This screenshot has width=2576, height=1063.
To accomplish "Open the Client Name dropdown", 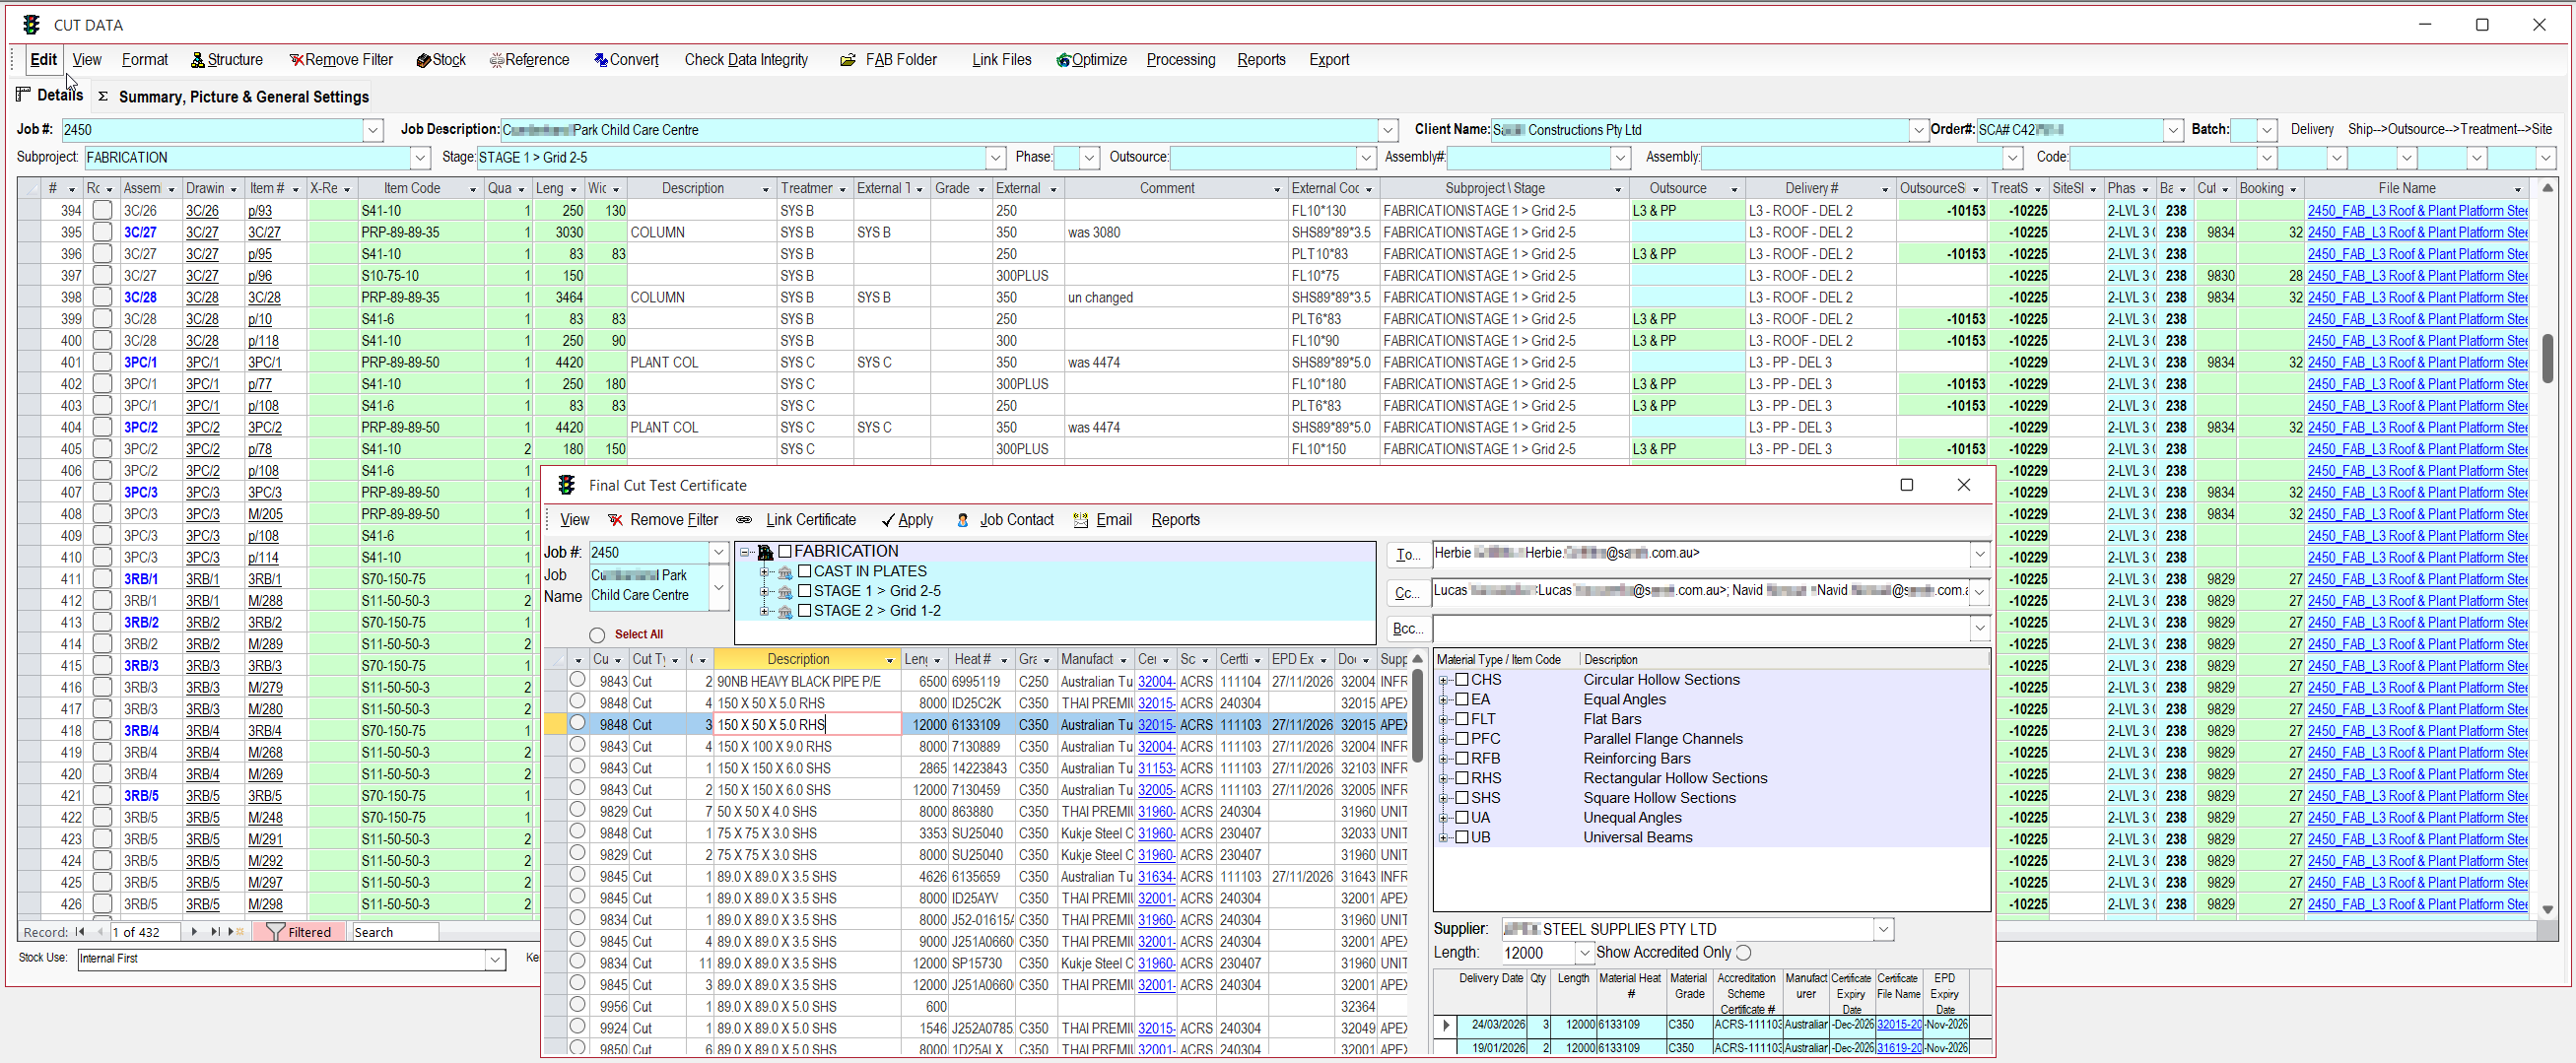I will (1919, 130).
